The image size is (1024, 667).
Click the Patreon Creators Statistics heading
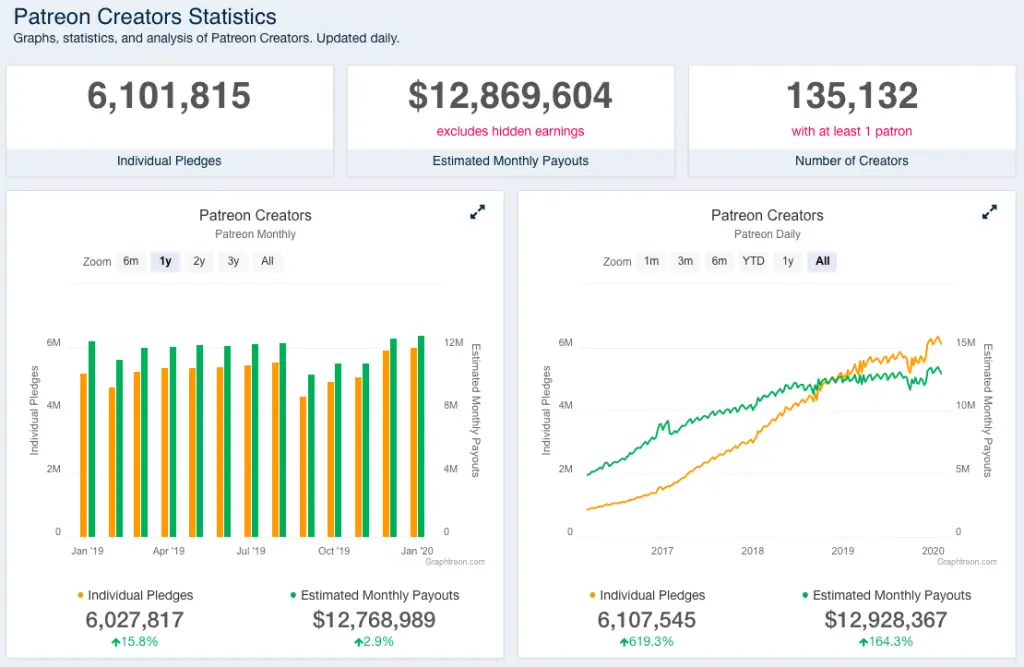click(145, 16)
